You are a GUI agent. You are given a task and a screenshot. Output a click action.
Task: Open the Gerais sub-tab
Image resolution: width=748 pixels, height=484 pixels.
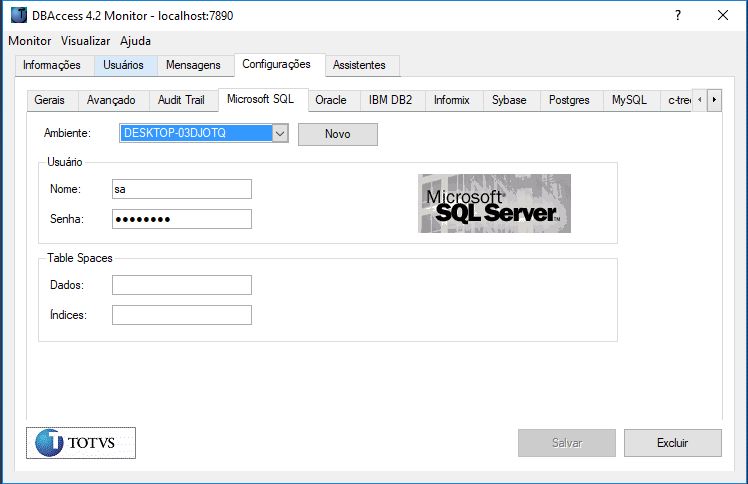point(50,100)
